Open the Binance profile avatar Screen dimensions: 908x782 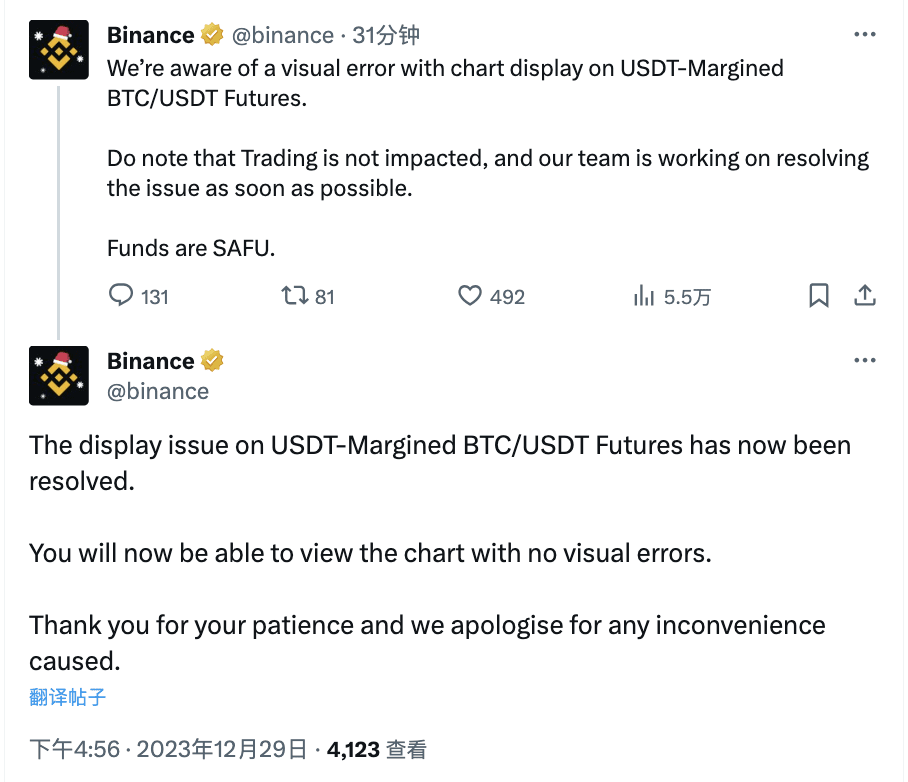58,49
